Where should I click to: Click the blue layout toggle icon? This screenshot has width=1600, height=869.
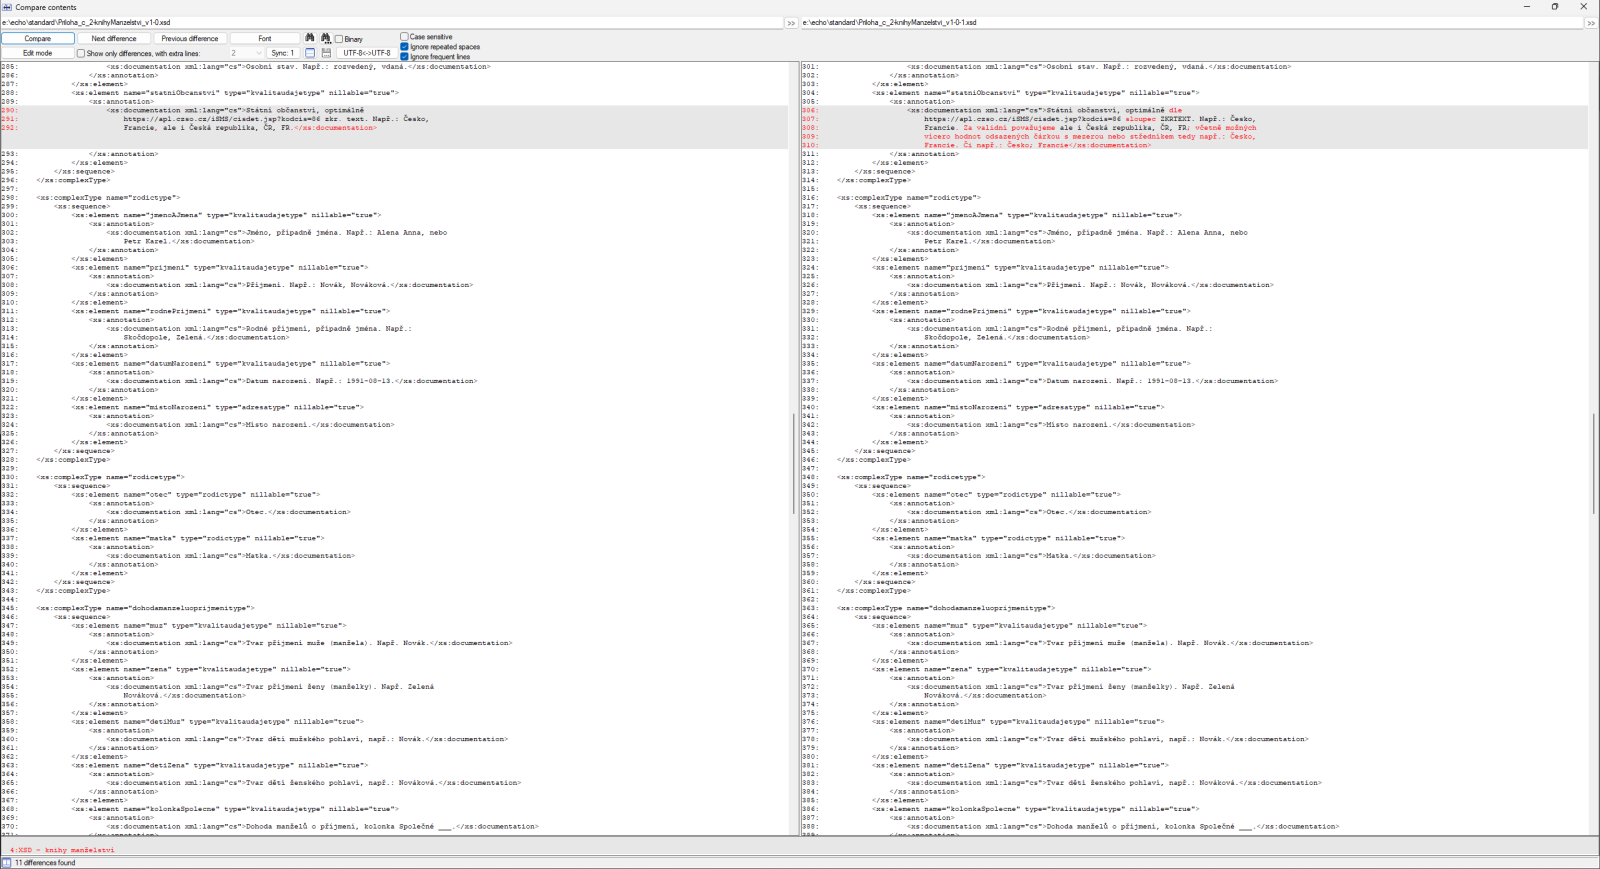(310, 53)
